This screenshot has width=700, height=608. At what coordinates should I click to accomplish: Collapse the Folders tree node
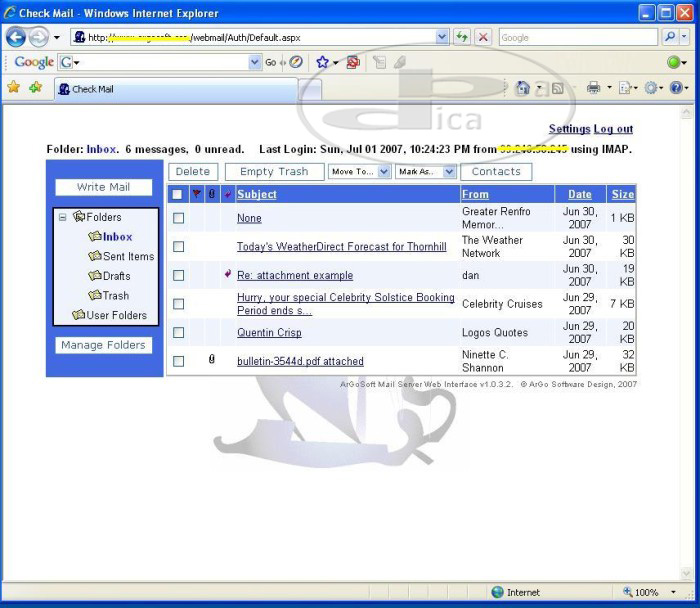pyautogui.click(x=63, y=217)
